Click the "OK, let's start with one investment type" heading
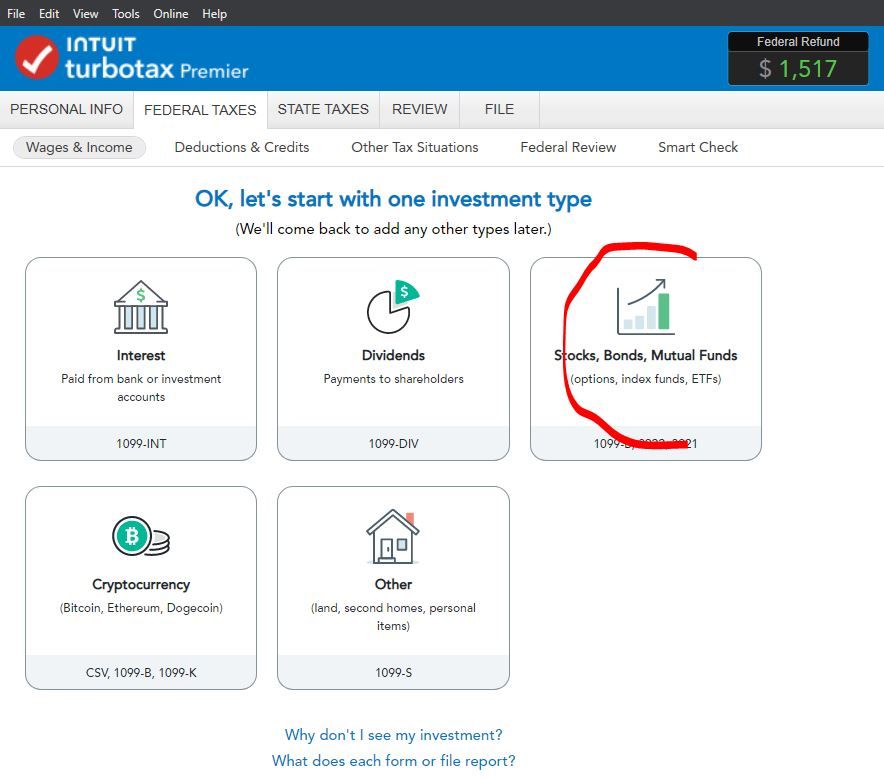The image size is (884, 780). pos(394,199)
